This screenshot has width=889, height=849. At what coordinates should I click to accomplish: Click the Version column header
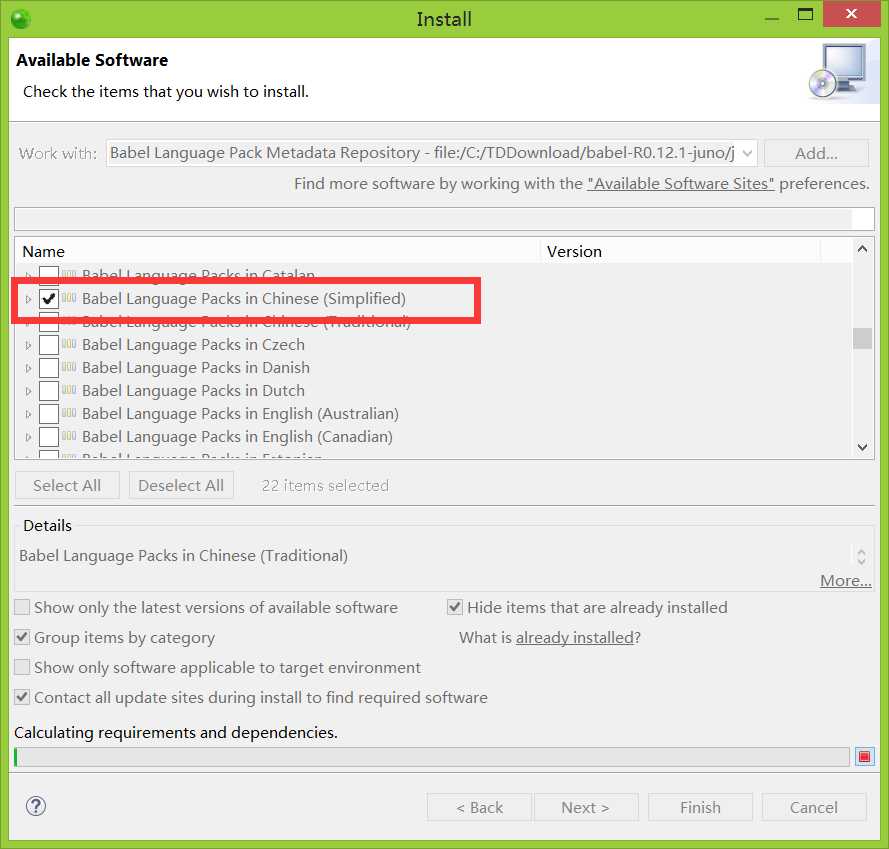680,251
